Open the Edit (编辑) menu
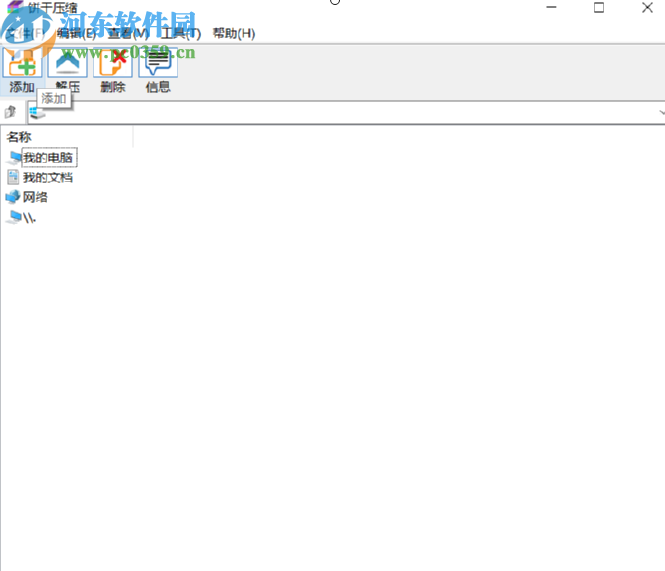665x571 pixels. pos(76,34)
